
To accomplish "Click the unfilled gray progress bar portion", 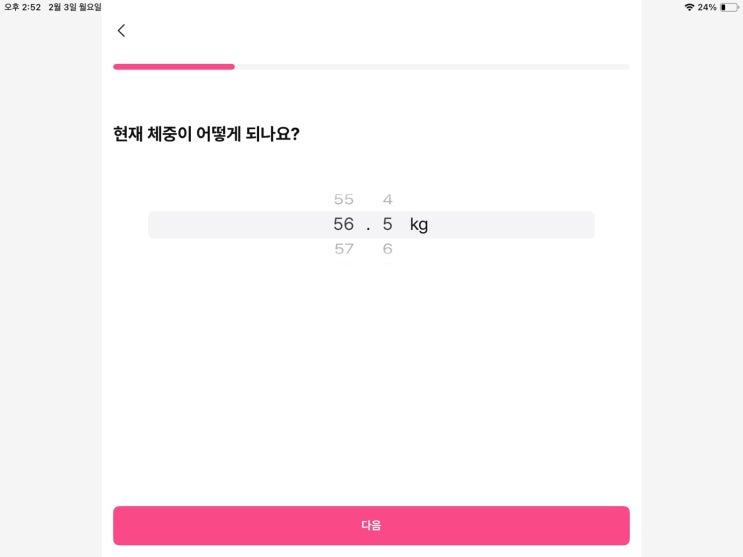I will coord(432,67).
